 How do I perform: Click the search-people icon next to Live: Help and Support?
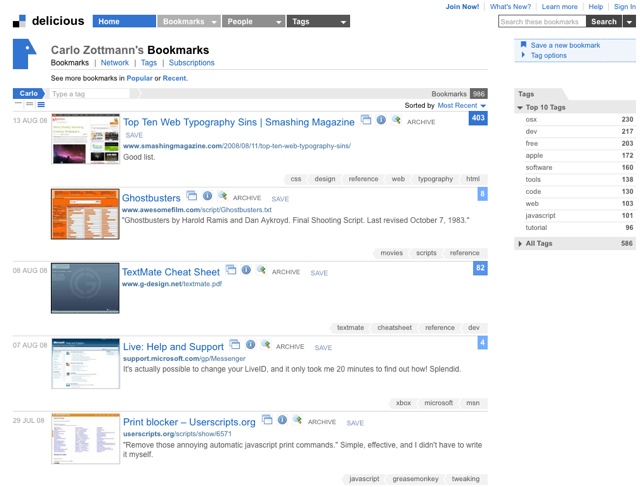pos(265,345)
